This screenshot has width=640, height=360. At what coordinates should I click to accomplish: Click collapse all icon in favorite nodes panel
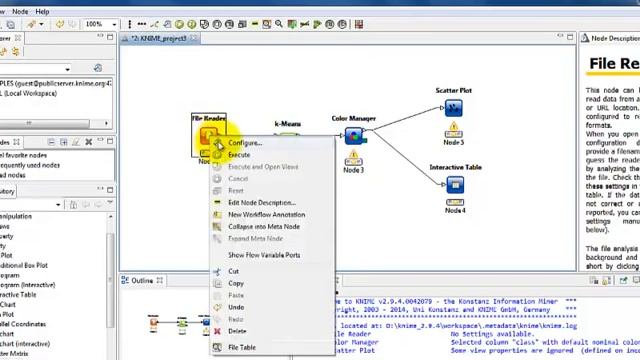51,142
